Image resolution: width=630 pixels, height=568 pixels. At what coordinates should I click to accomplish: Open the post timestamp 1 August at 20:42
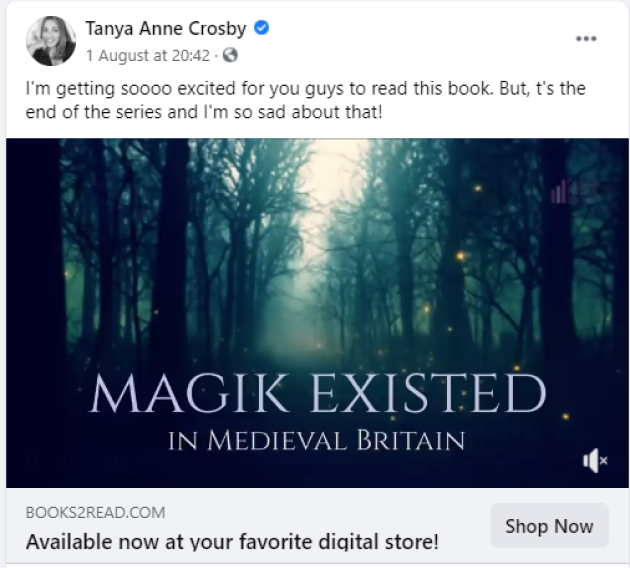[x=148, y=55]
